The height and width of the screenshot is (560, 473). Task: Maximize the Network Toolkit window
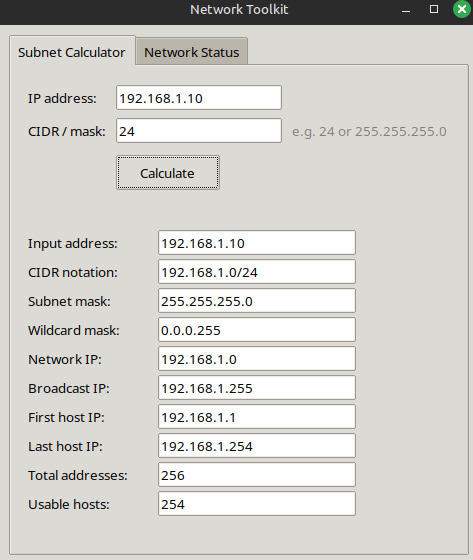point(434,9)
